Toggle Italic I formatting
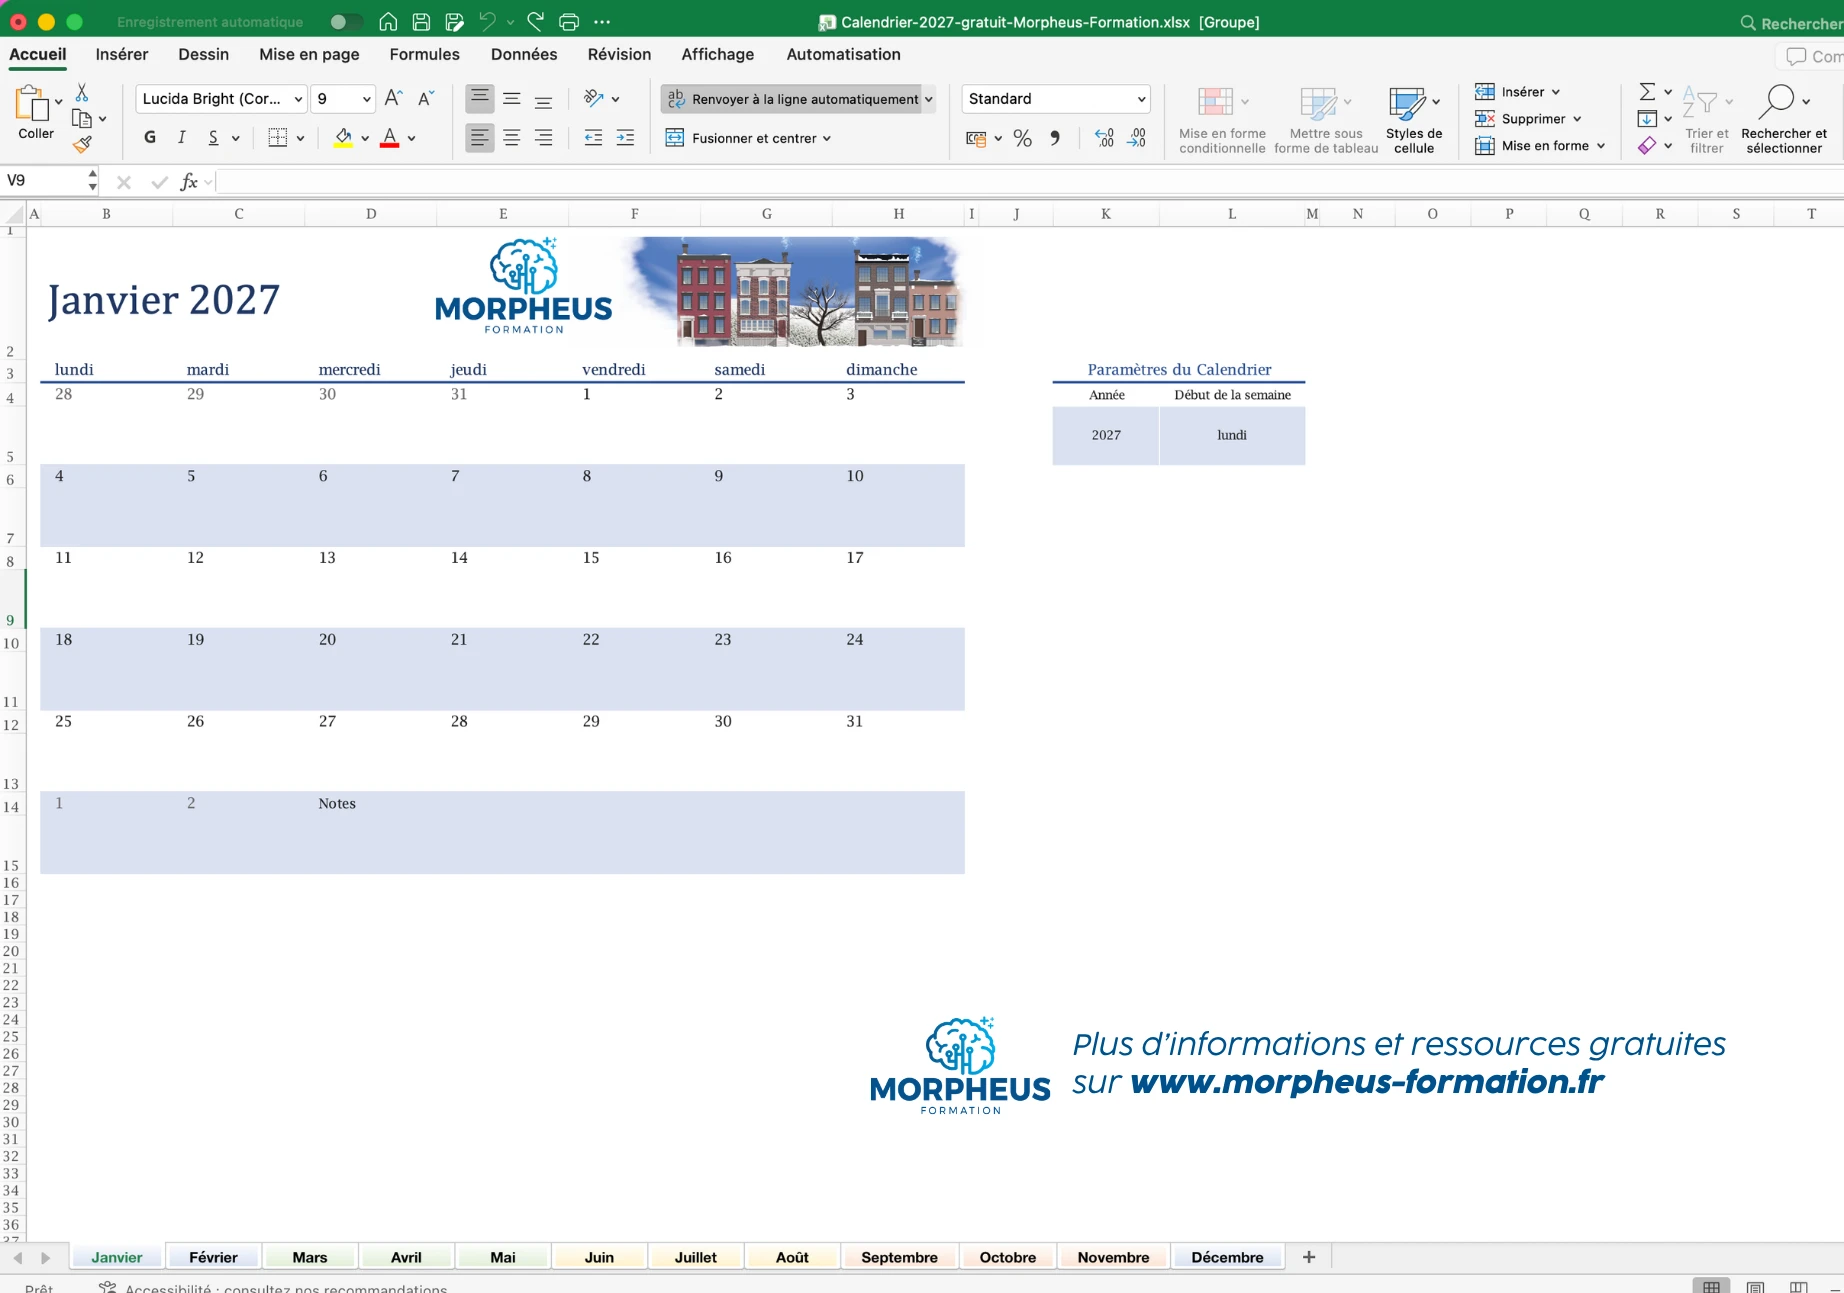Viewport: 1844px width, 1293px height. pos(181,138)
